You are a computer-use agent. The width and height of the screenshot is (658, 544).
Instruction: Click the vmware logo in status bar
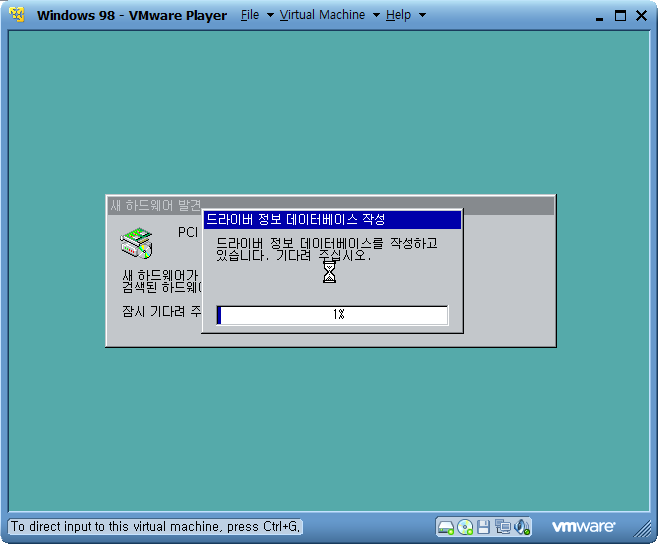click(583, 527)
